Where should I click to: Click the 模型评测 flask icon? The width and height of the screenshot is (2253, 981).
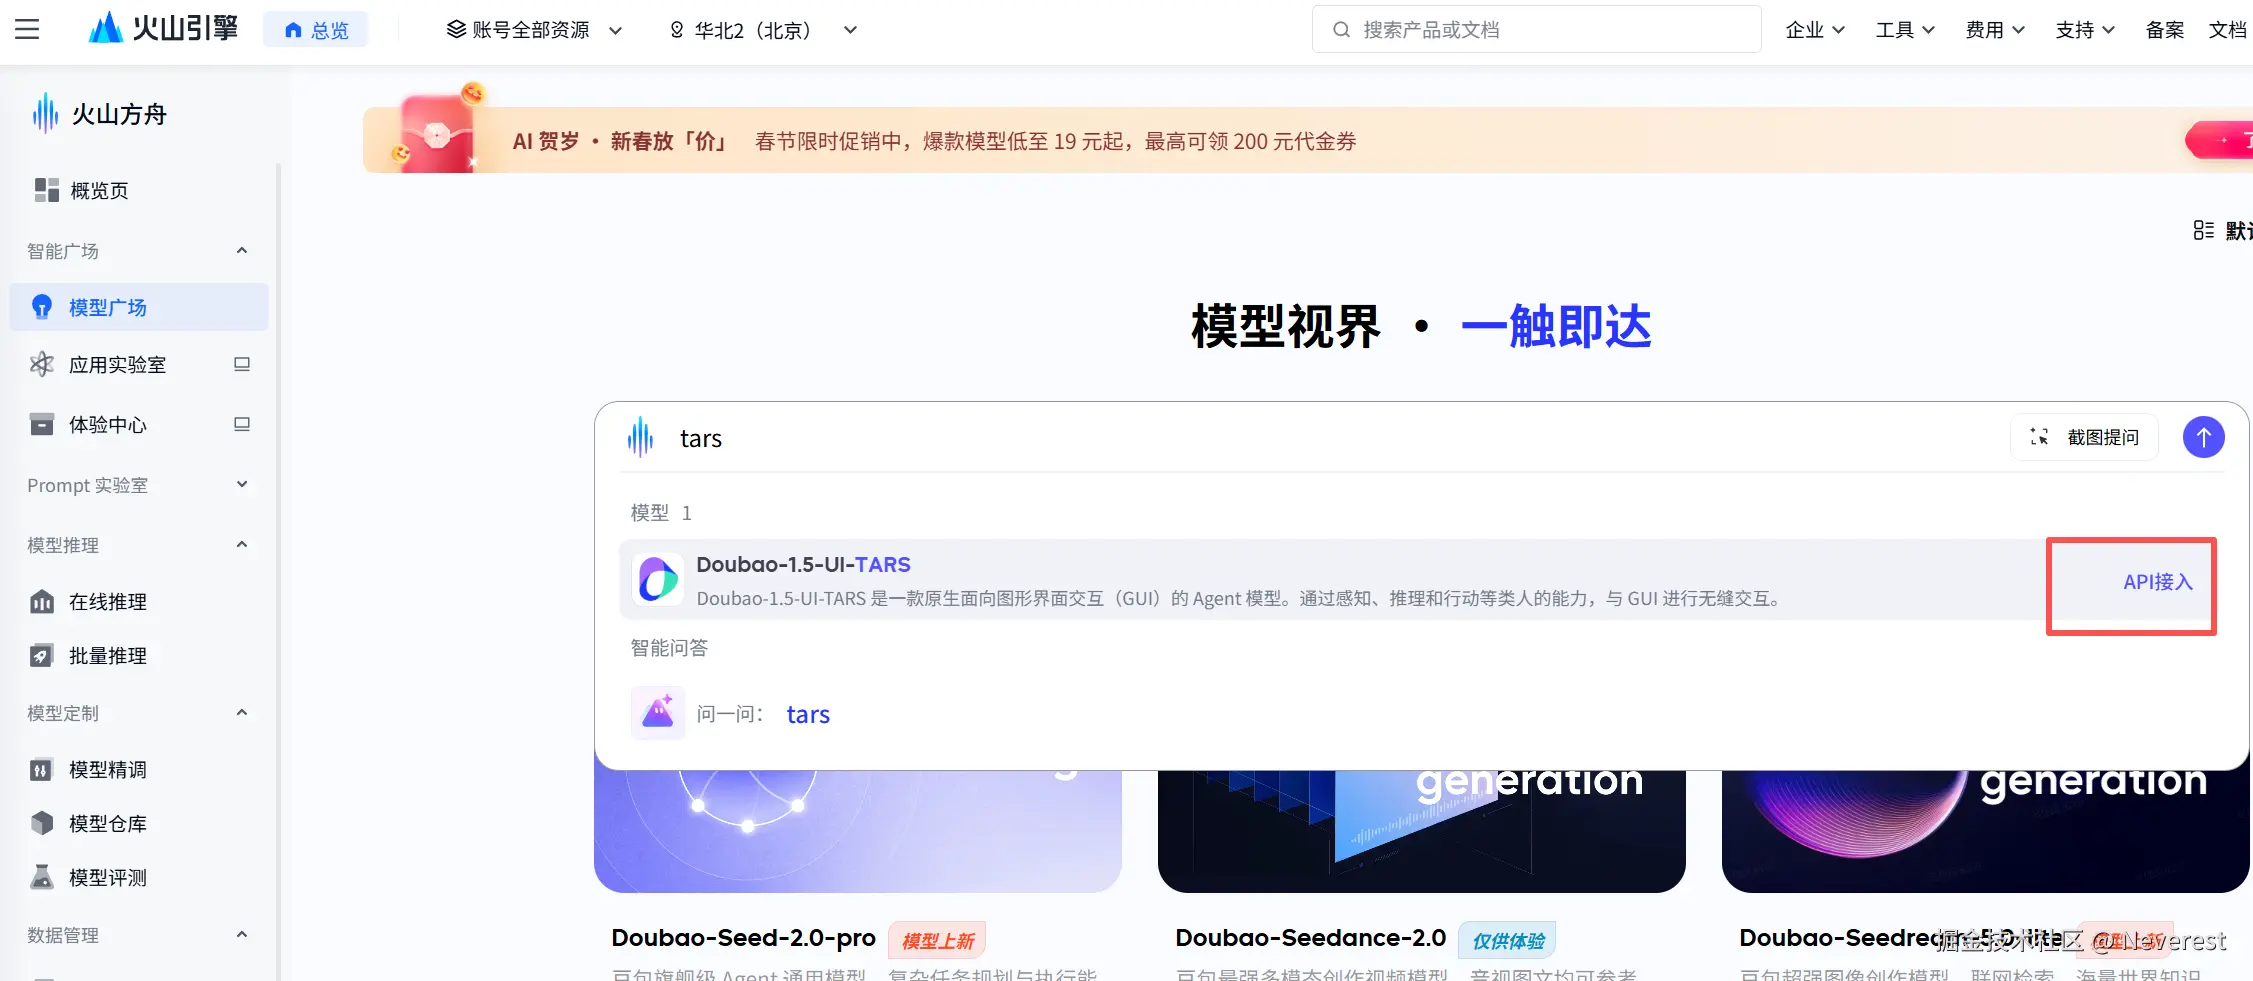coord(42,877)
